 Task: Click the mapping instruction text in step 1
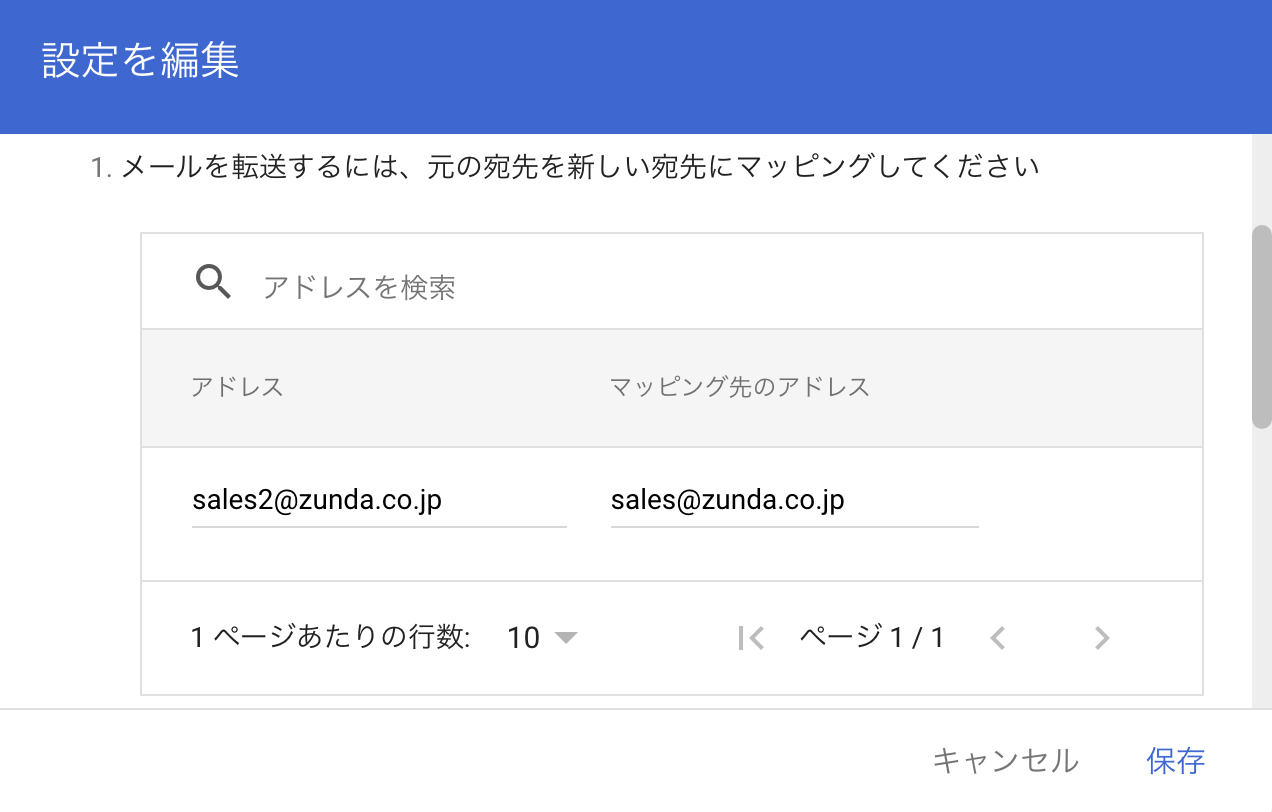pos(565,167)
